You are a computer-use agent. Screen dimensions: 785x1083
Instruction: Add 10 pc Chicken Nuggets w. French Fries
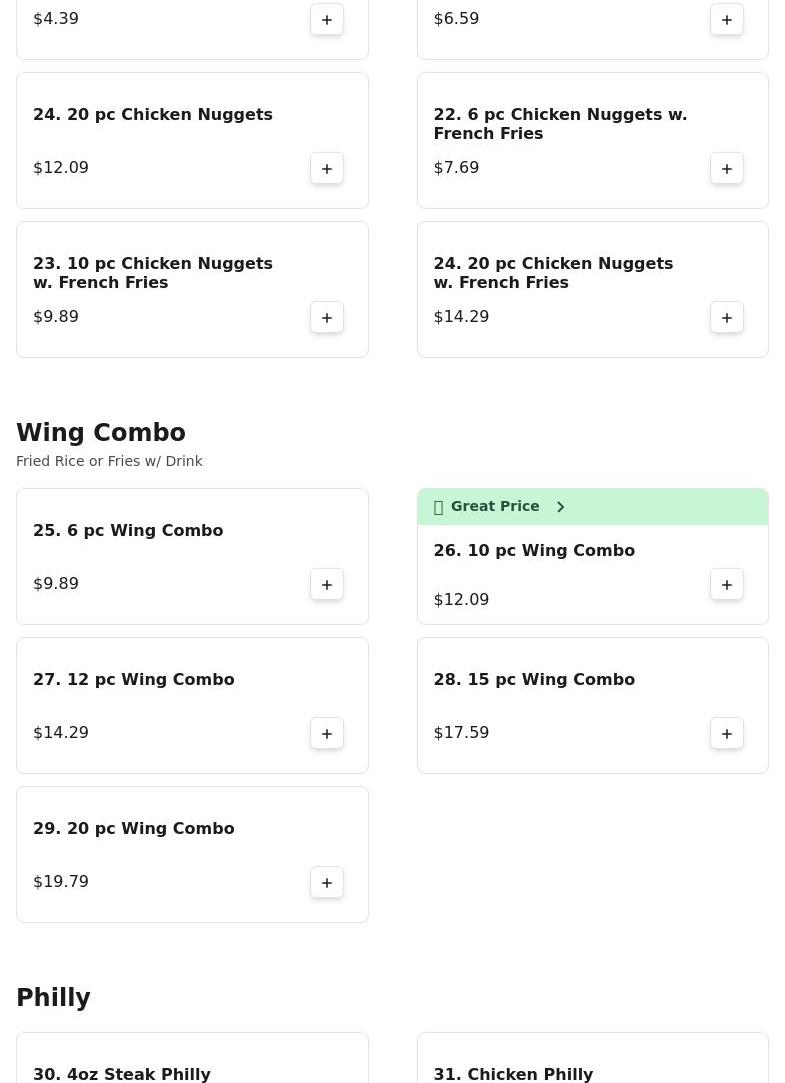point(327,317)
